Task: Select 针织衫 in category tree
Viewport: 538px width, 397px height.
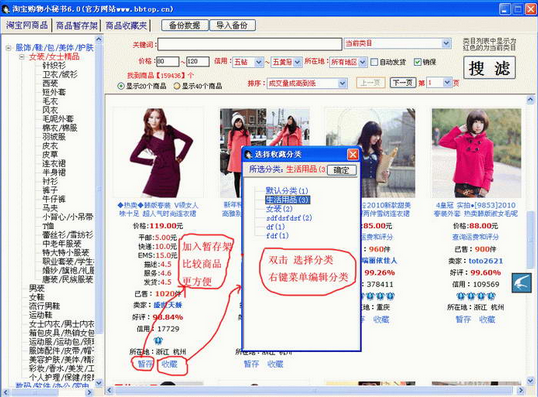Action: (54, 66)
